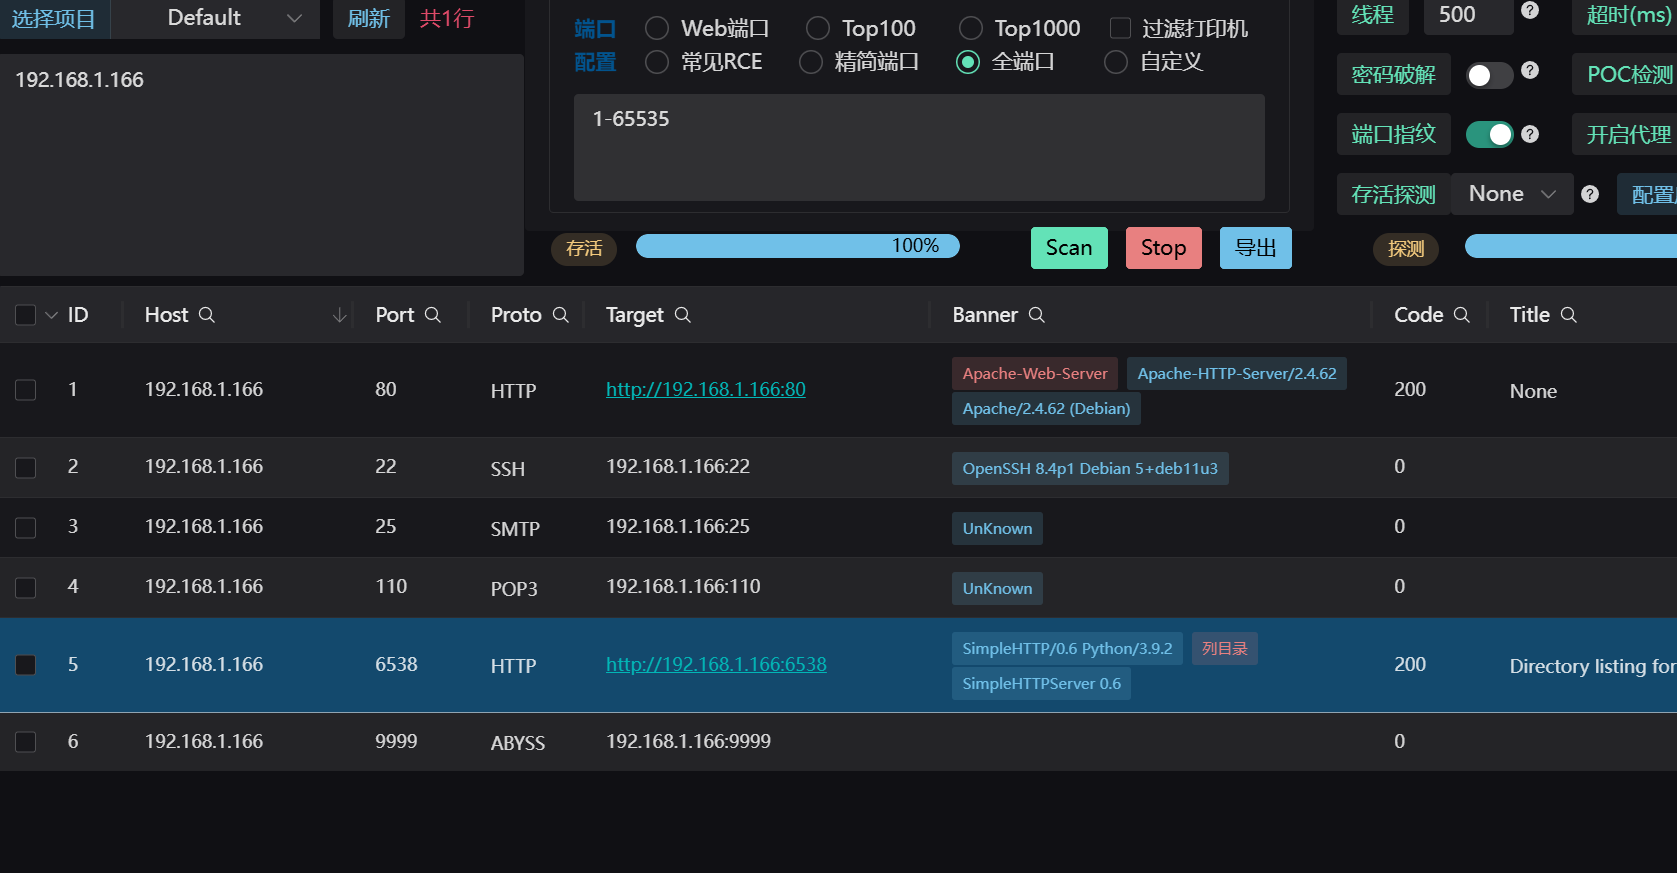Choose the 精简端口 radio option
The image size is (1677, 873).
811,62
